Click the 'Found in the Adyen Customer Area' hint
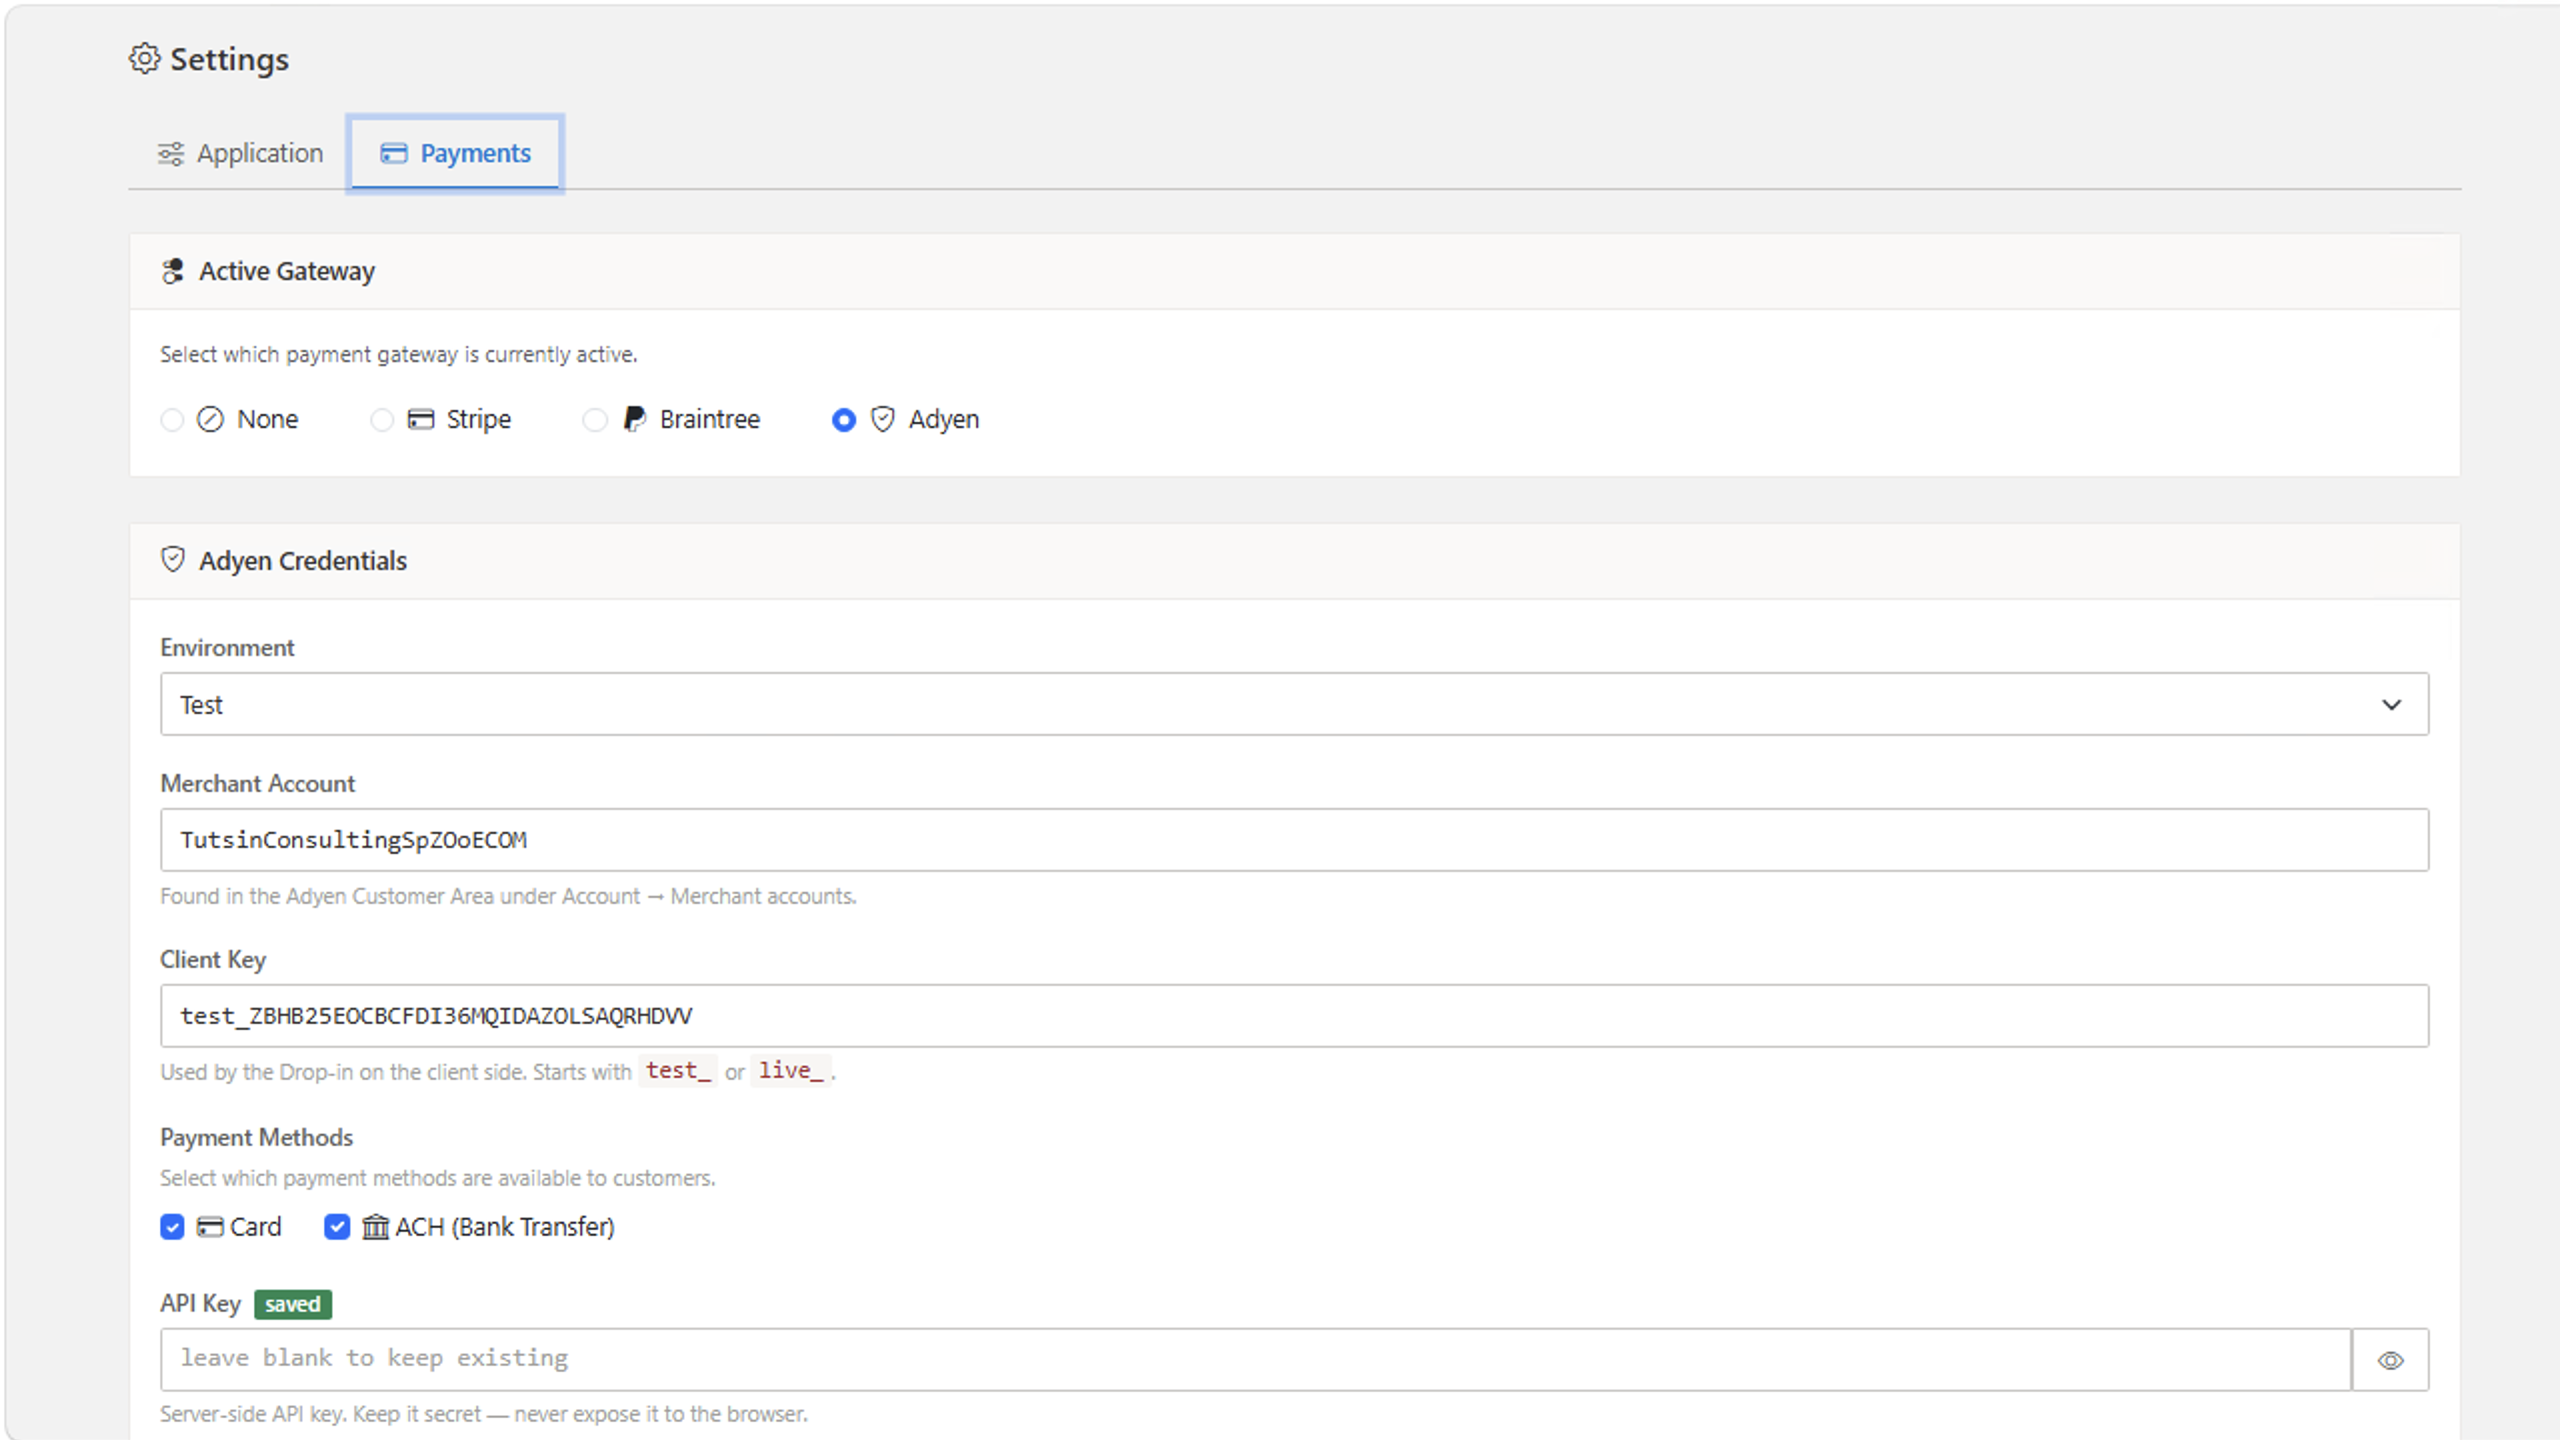2560x1440 pixels. coord(508,897)
